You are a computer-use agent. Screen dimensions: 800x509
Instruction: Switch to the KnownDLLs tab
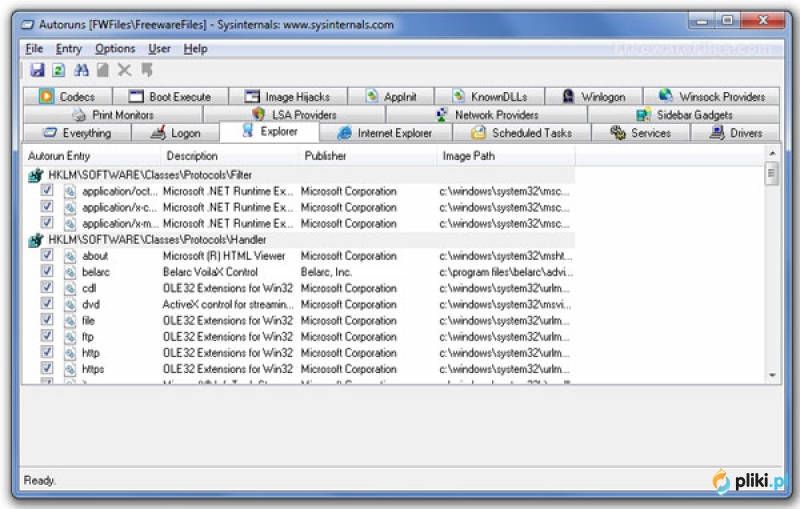[x=490, y=96]
